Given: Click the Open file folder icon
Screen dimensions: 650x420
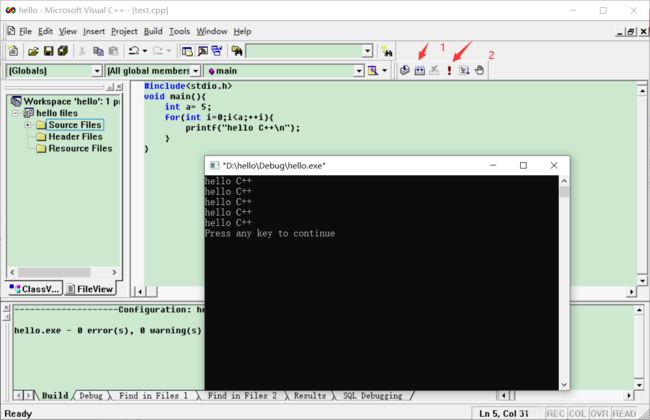Looking at the screenshot, I should 33,51.
